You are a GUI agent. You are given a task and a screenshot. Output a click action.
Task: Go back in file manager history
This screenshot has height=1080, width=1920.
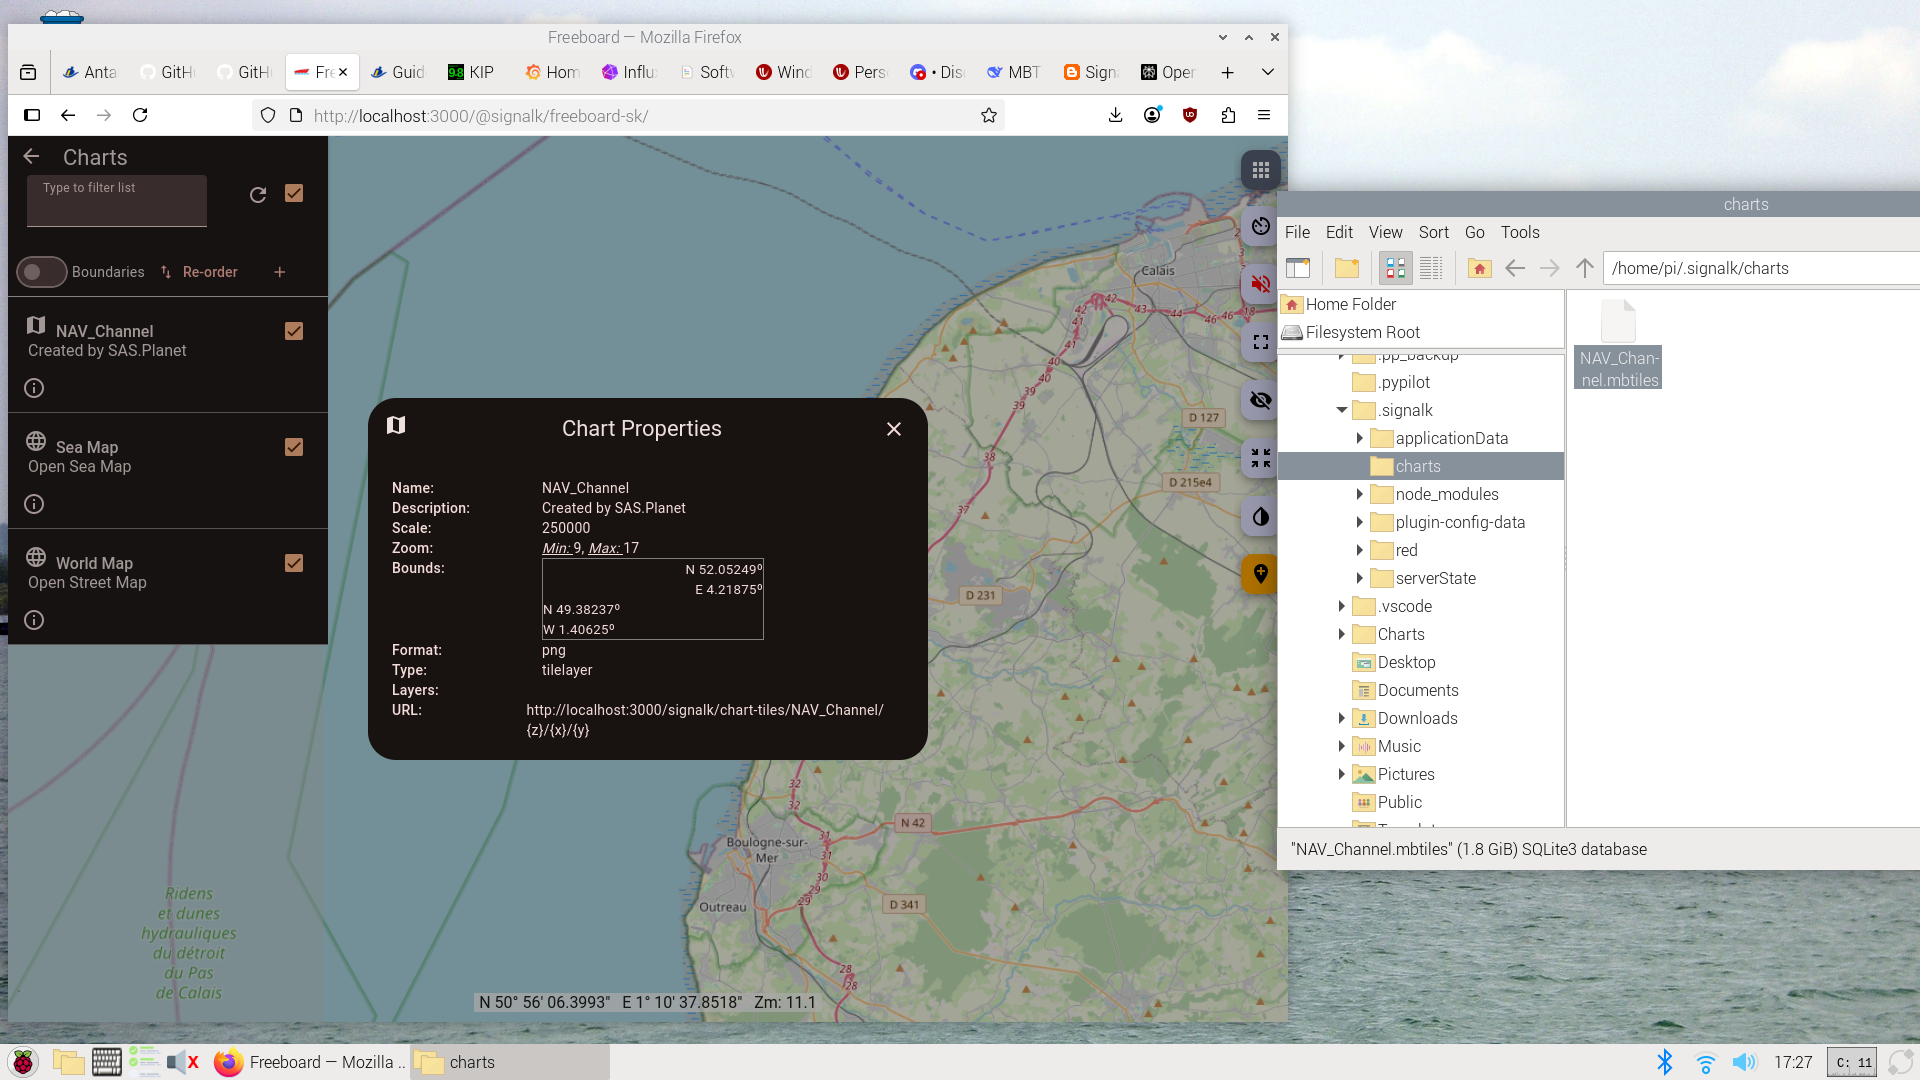point(1514,268)
